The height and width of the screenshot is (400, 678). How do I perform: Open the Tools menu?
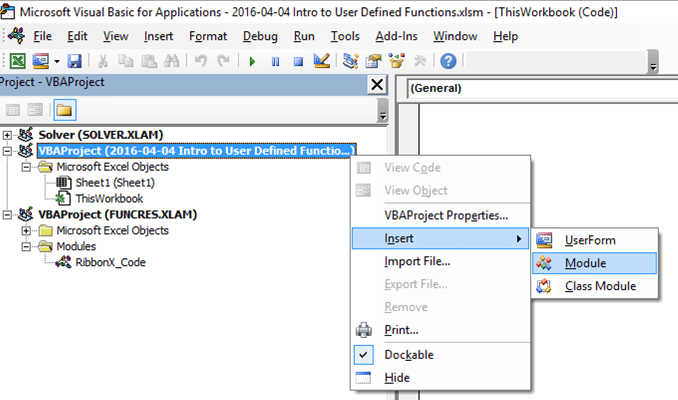click(345, 36)
